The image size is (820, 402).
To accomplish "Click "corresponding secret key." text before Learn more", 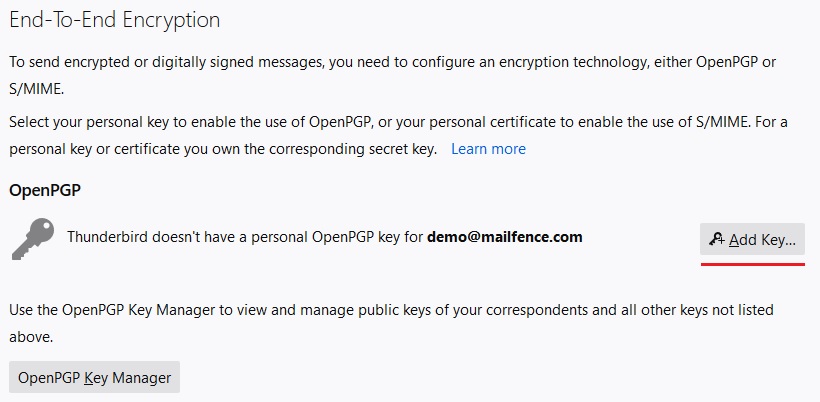I will click(x=353, y=149).
